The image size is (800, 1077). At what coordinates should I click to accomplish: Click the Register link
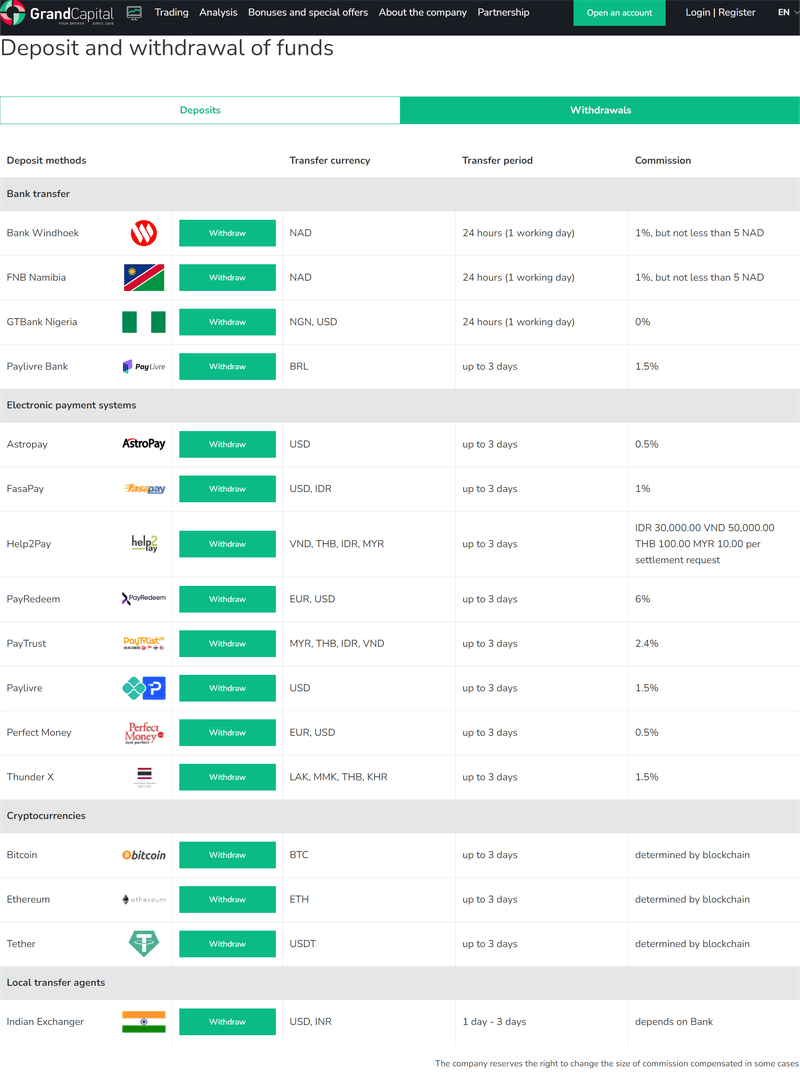point(737,12)
